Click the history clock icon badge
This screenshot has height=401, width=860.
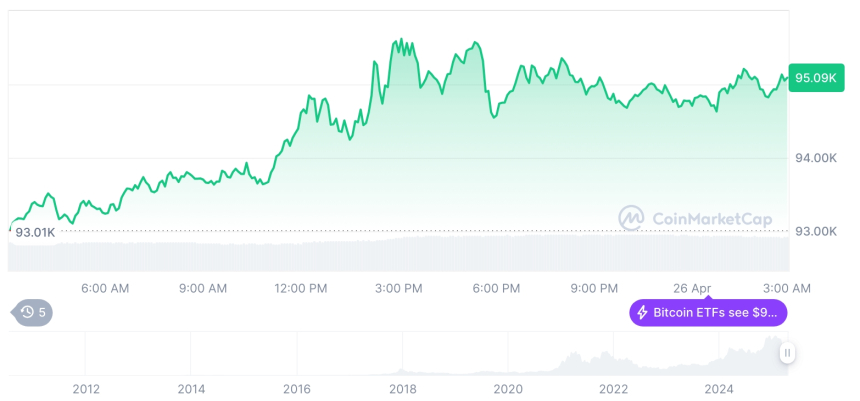tap(27, 313)
